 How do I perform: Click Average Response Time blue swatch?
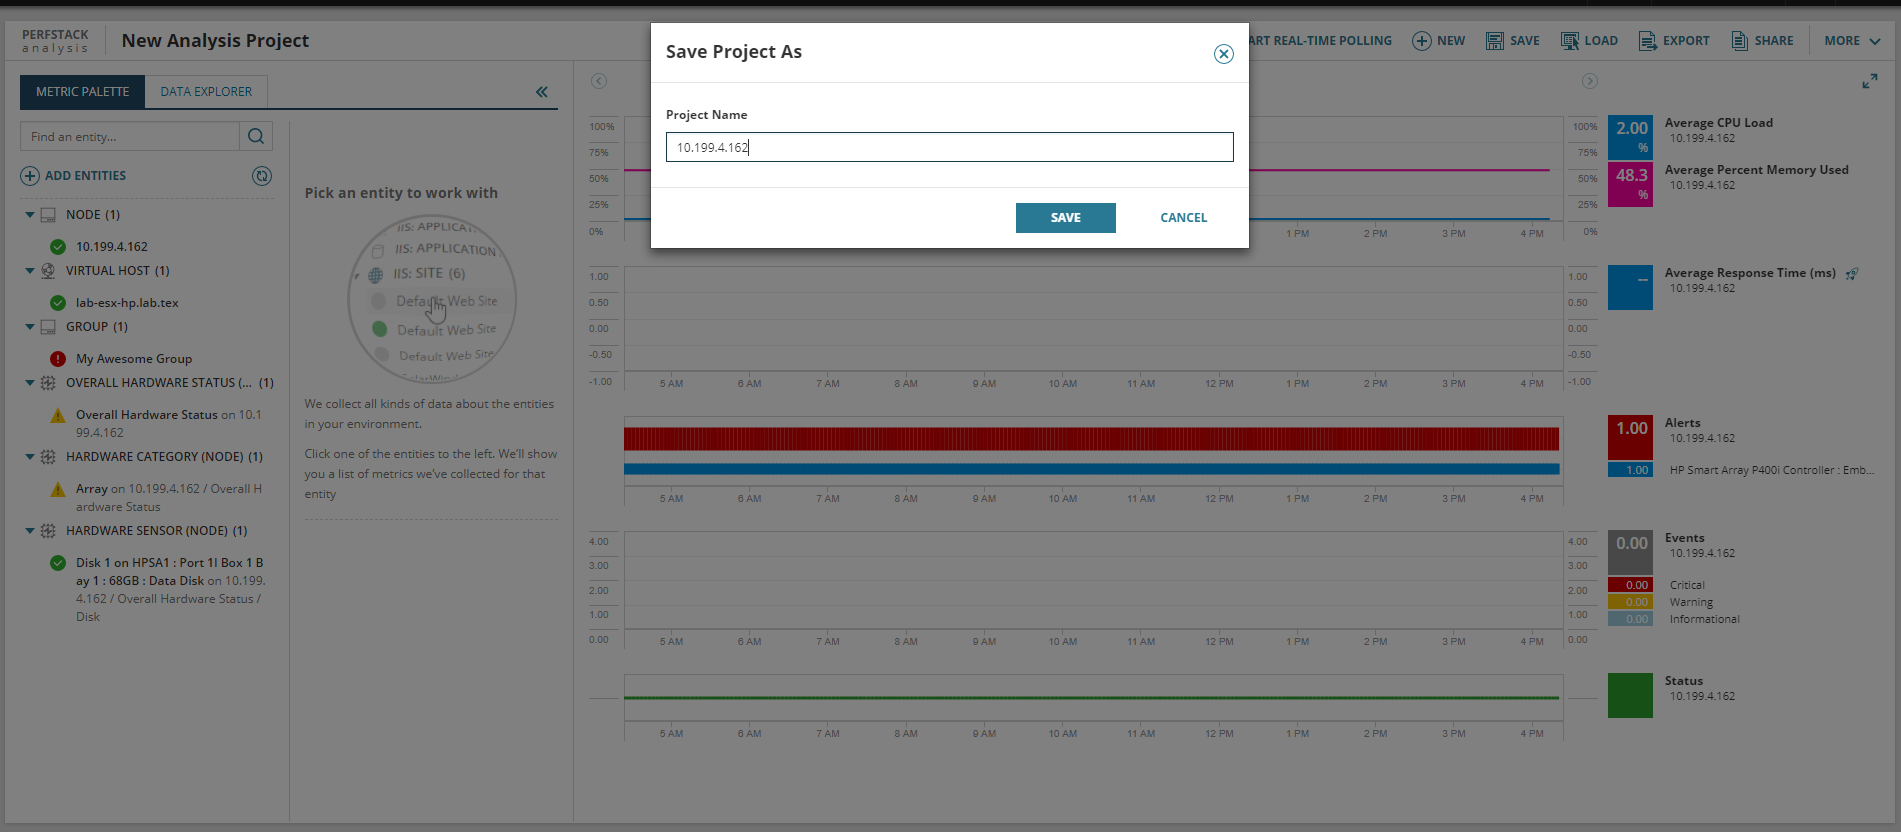(x=1630, y=288)
